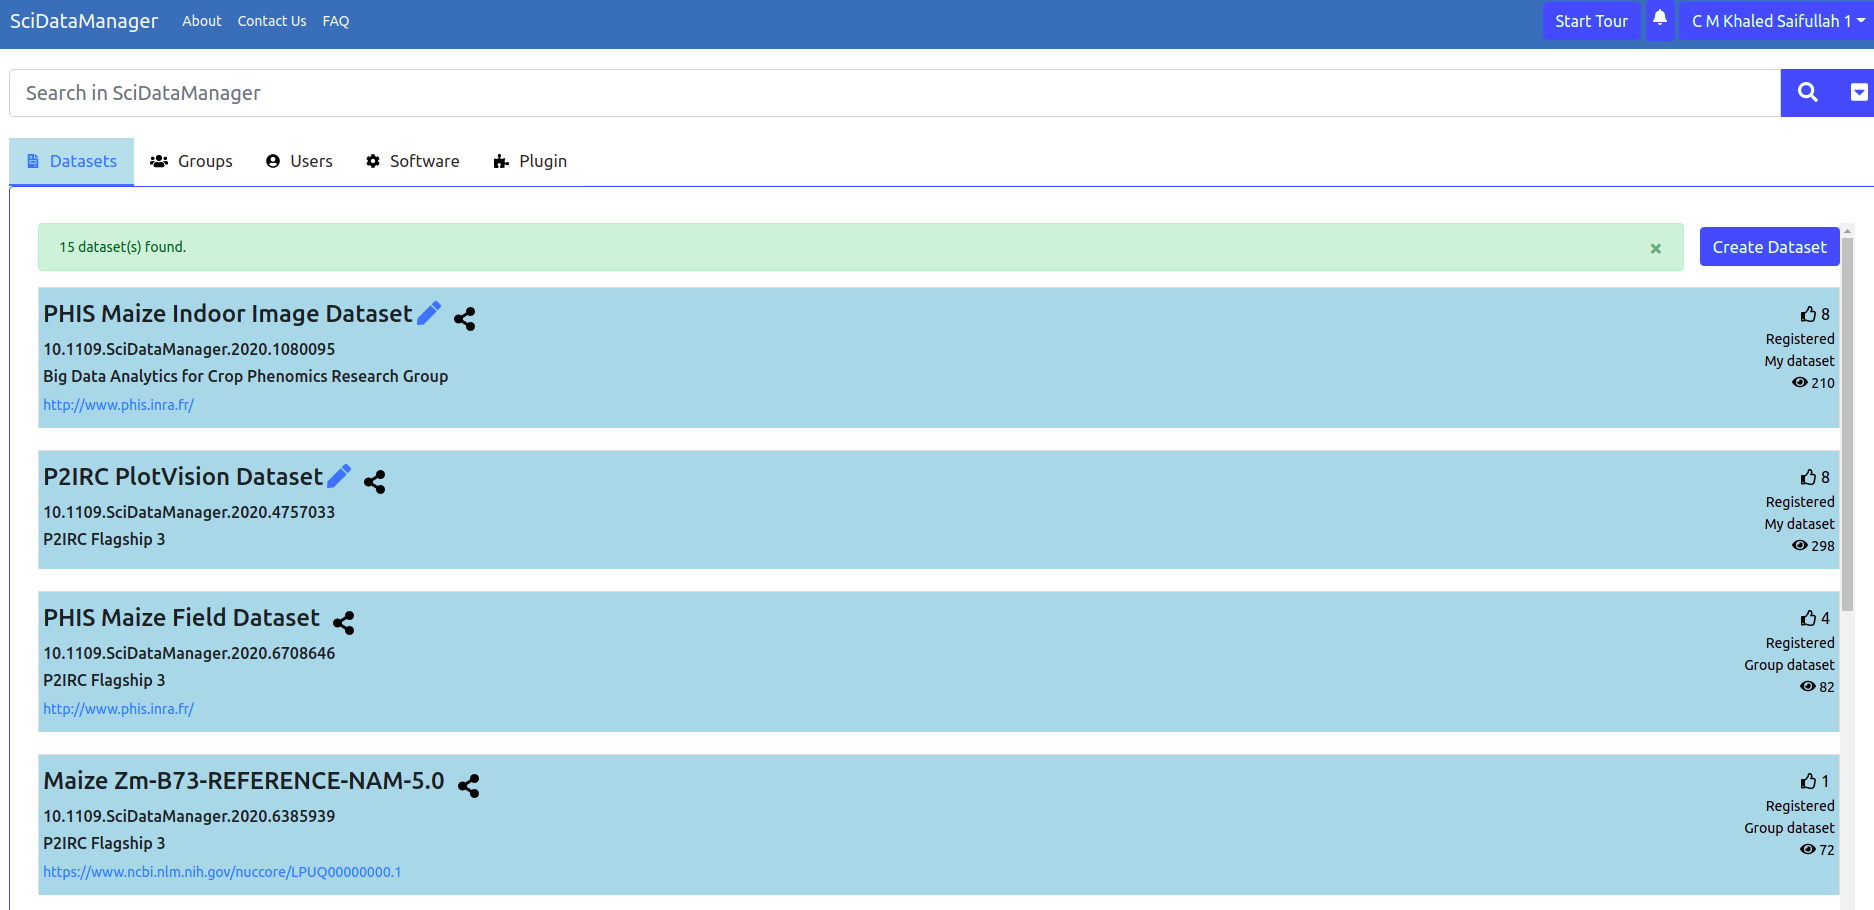Like PHIS Maize Indoor Image Dataset thumbs-up
This screenshot has height=910, width=1874.
1808,314
